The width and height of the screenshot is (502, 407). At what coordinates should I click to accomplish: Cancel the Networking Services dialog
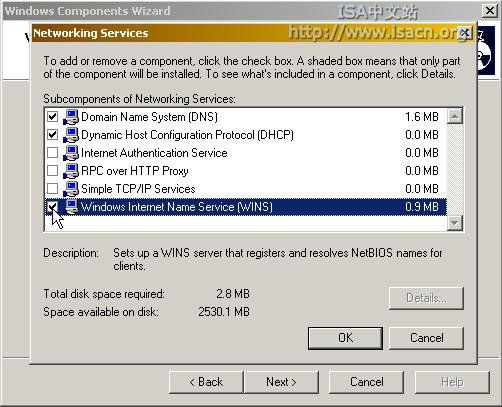pos(426,338)
